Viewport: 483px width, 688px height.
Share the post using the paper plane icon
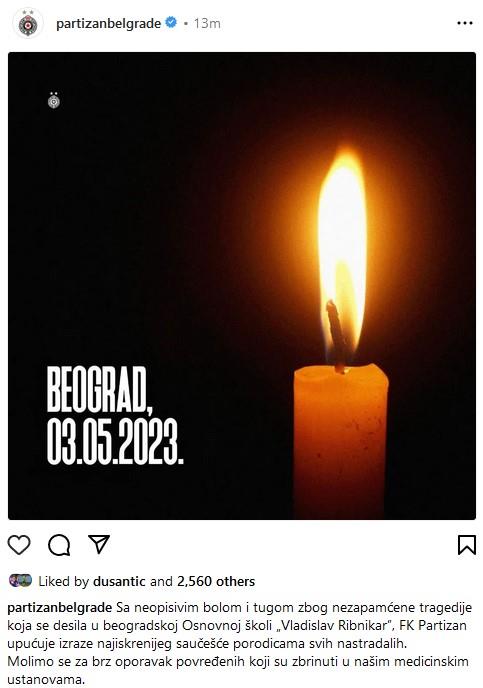[99, 545]
